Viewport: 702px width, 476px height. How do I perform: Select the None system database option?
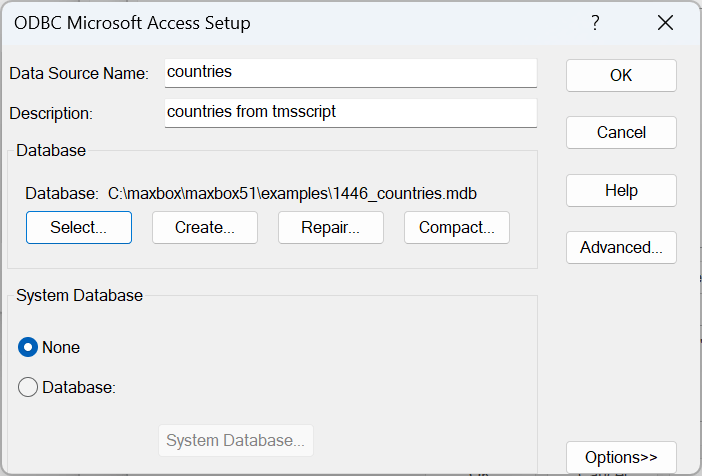28,347
